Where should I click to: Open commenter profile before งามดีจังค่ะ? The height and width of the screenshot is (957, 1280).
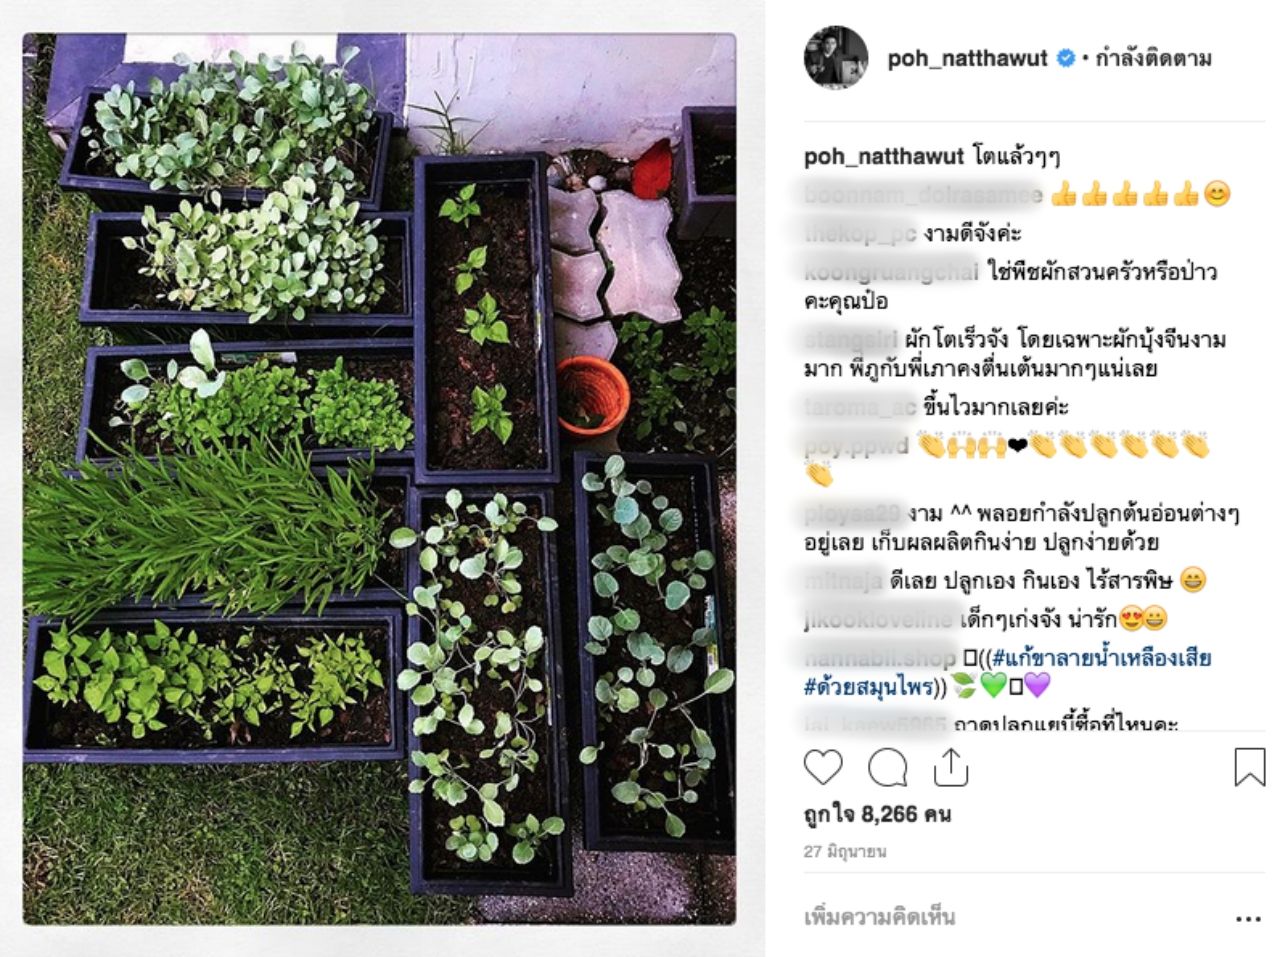[x=861, y=233]
